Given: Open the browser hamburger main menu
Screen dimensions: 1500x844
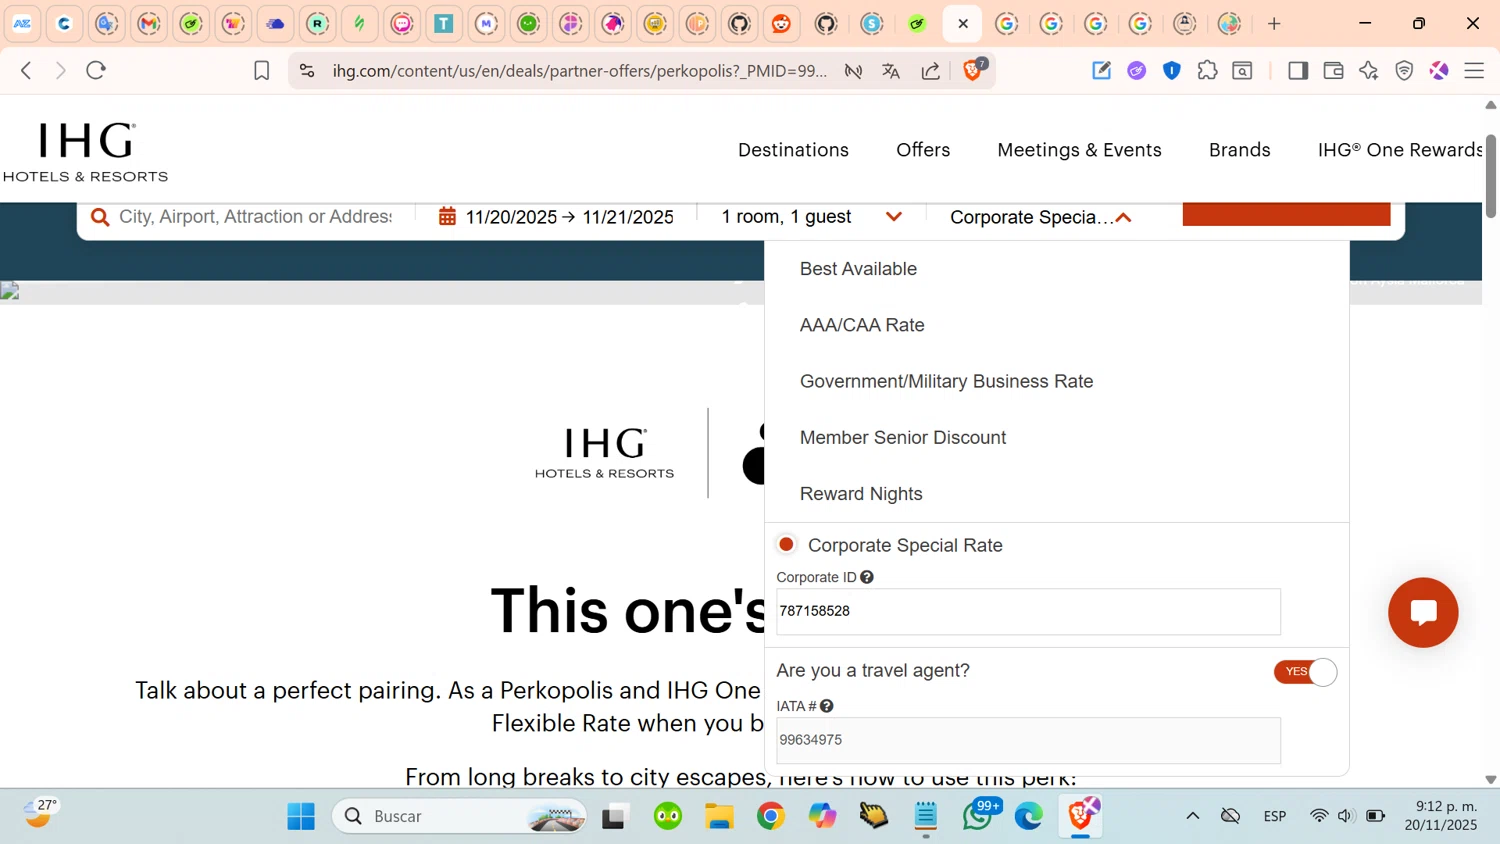Looking at the screenshot, I should tap(1474, 70).
